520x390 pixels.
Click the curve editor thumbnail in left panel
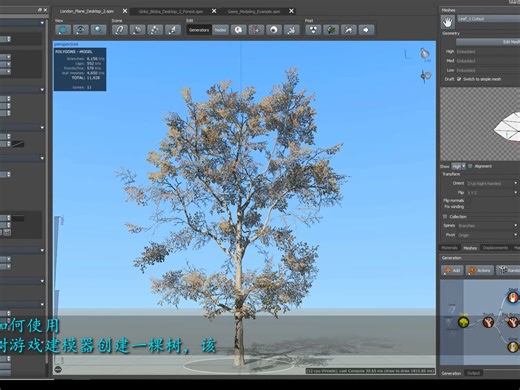point(18,144)
